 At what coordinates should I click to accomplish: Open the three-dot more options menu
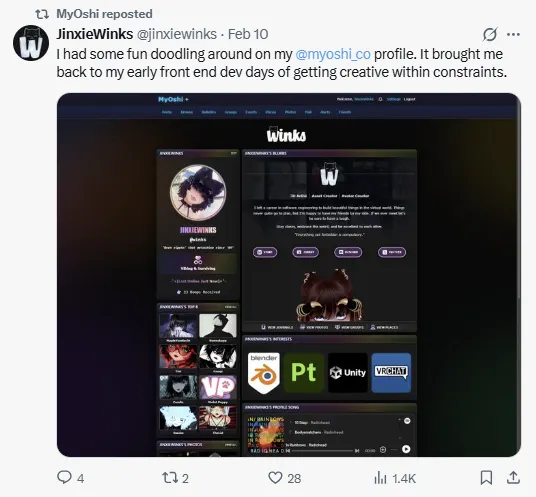coord(513,34)
